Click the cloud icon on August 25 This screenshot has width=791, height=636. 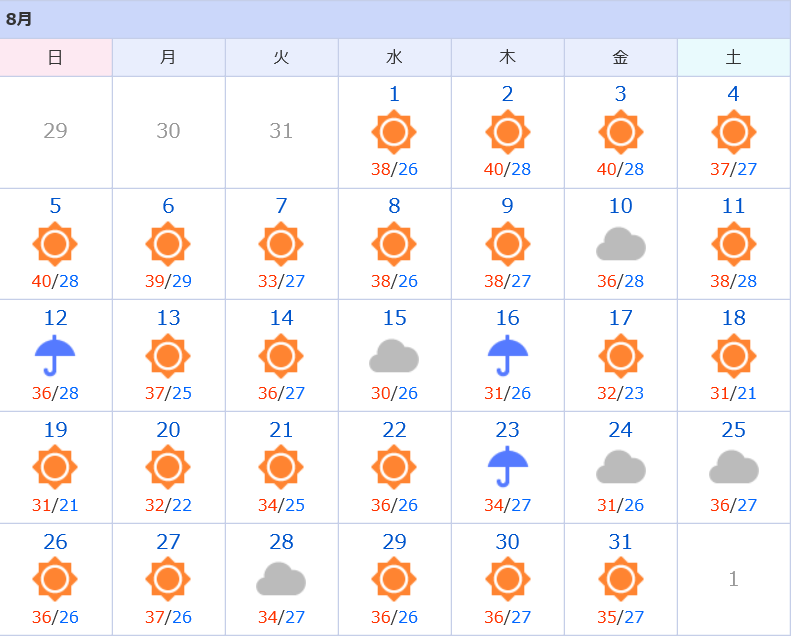(733, 468)
